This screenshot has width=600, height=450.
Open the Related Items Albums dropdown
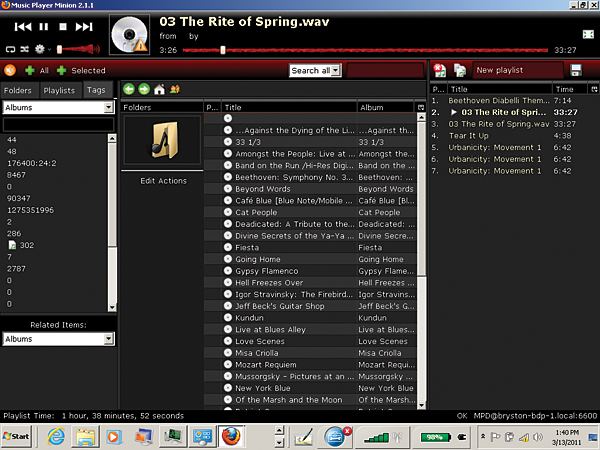[59, 339]
